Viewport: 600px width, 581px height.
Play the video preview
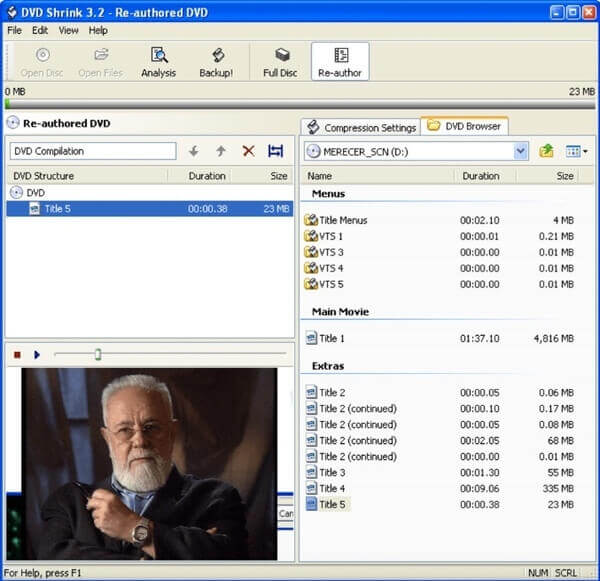37,355
